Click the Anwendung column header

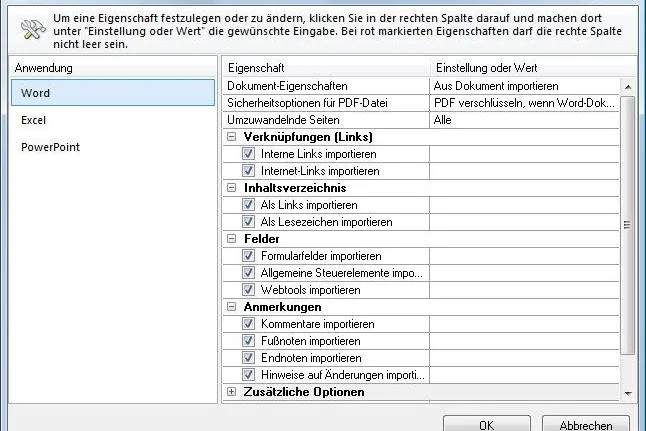(113, 68)
